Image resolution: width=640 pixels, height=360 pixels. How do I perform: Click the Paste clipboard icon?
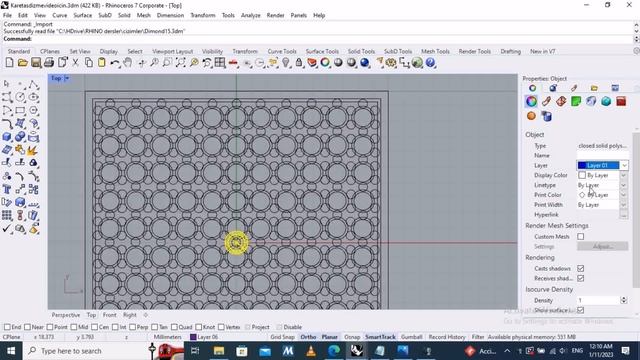click(102, 63)
